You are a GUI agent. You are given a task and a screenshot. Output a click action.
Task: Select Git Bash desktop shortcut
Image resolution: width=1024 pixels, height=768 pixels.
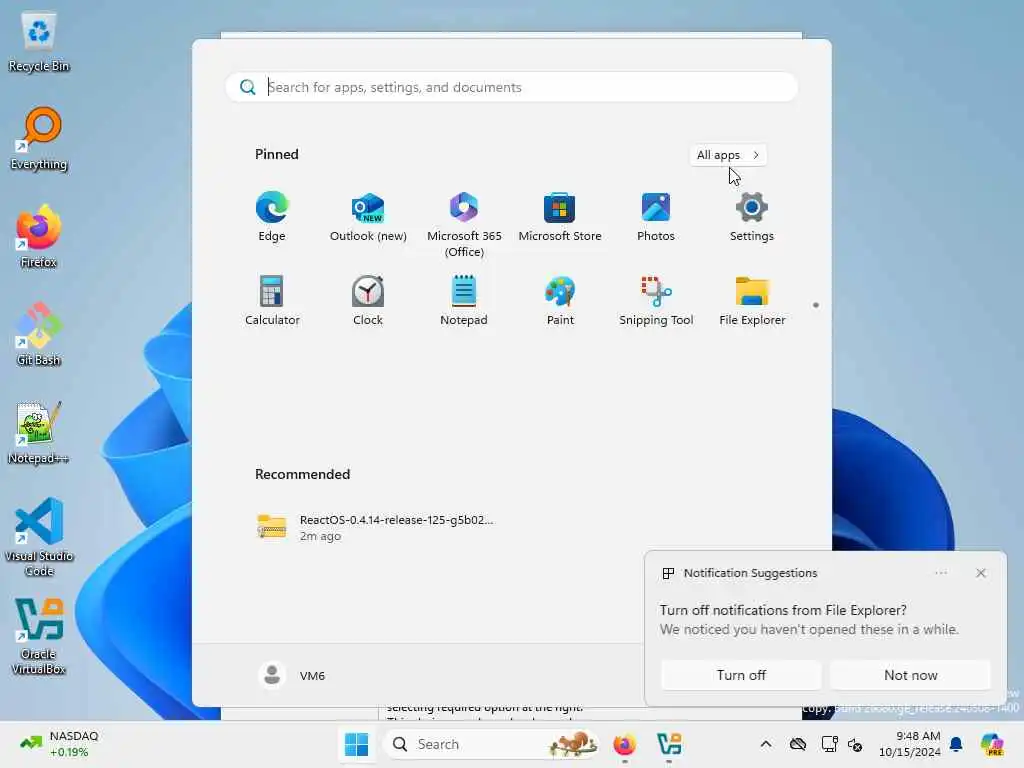[x=39, y=336]
